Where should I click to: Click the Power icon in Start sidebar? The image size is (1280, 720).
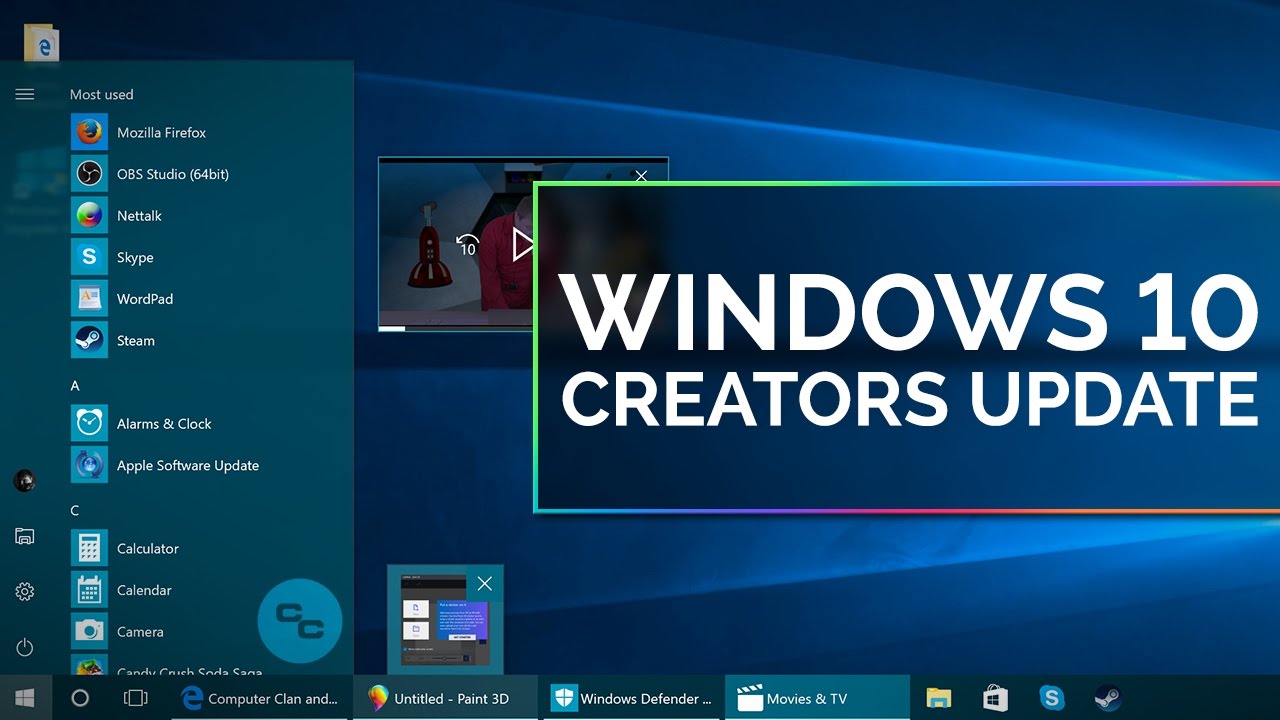tap(25, 648)
